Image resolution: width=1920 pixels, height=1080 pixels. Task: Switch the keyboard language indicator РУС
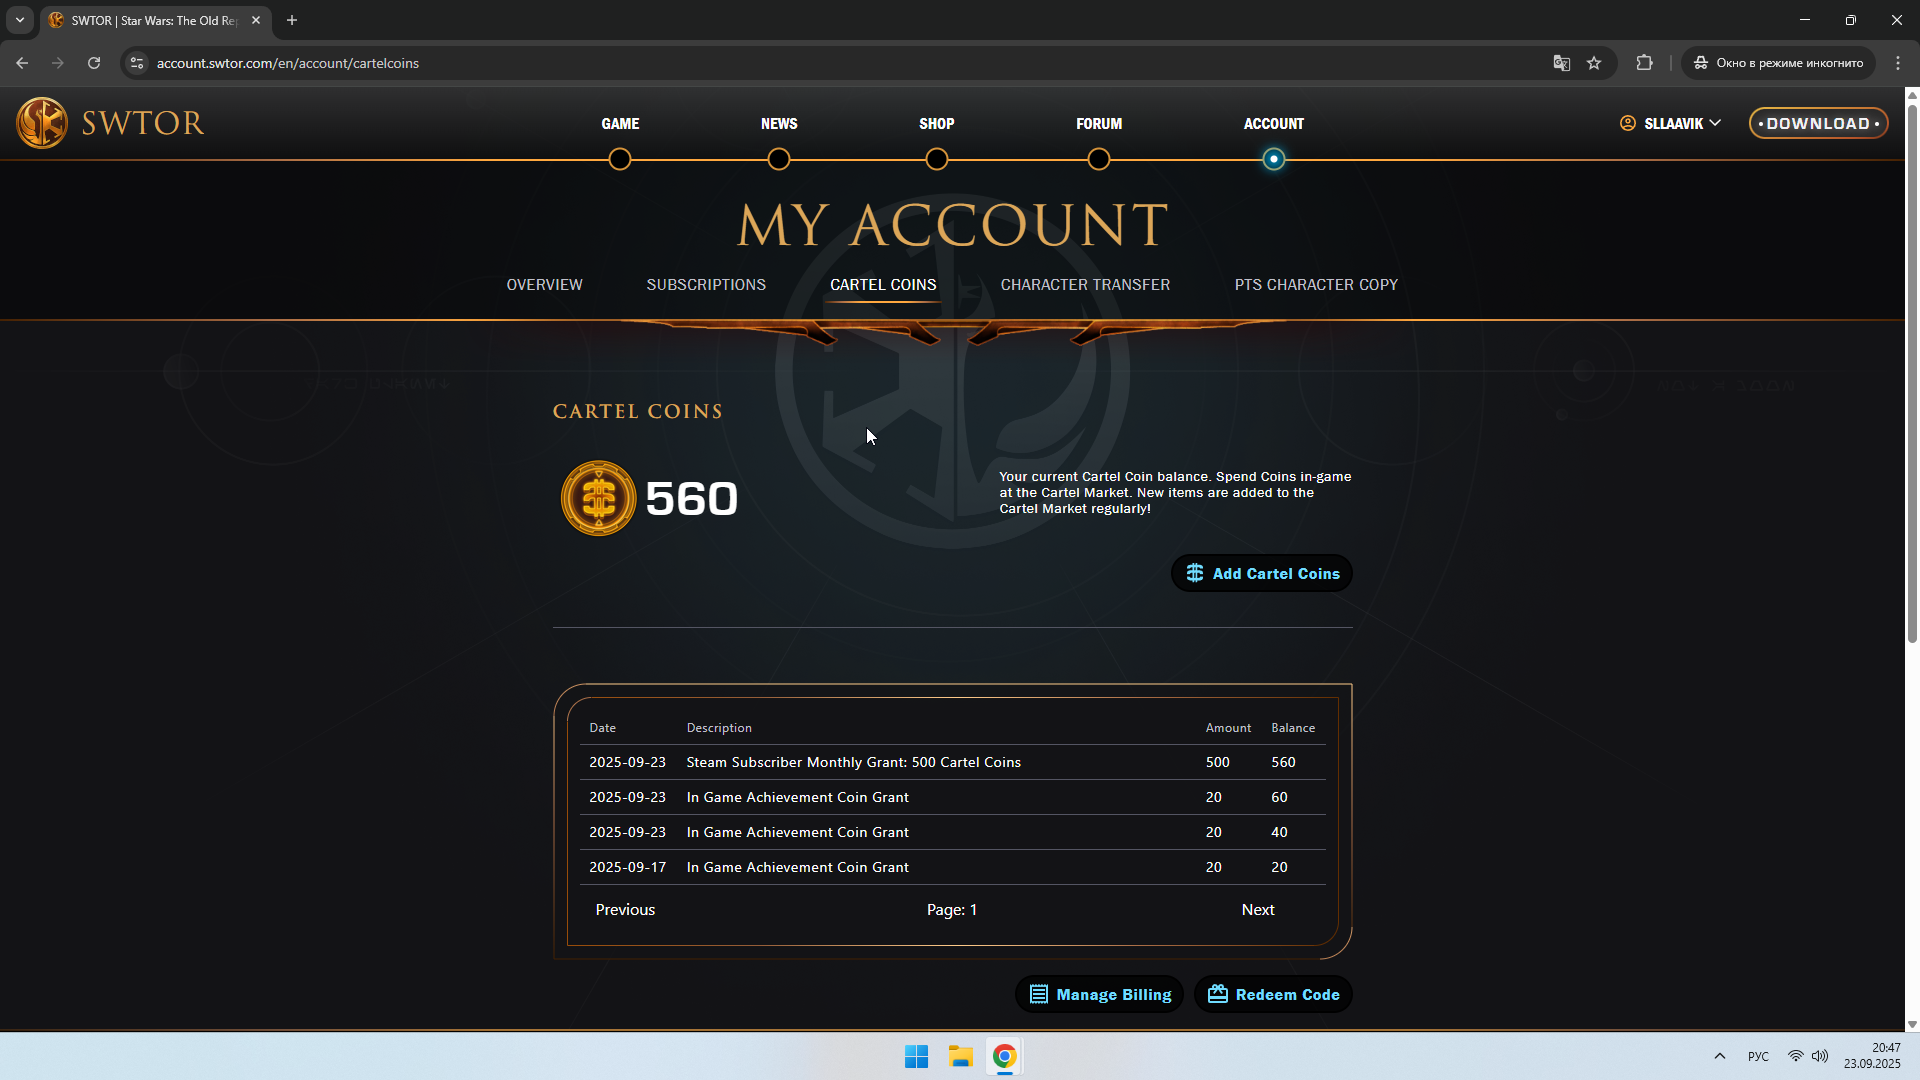[x=1758, y=1056]
